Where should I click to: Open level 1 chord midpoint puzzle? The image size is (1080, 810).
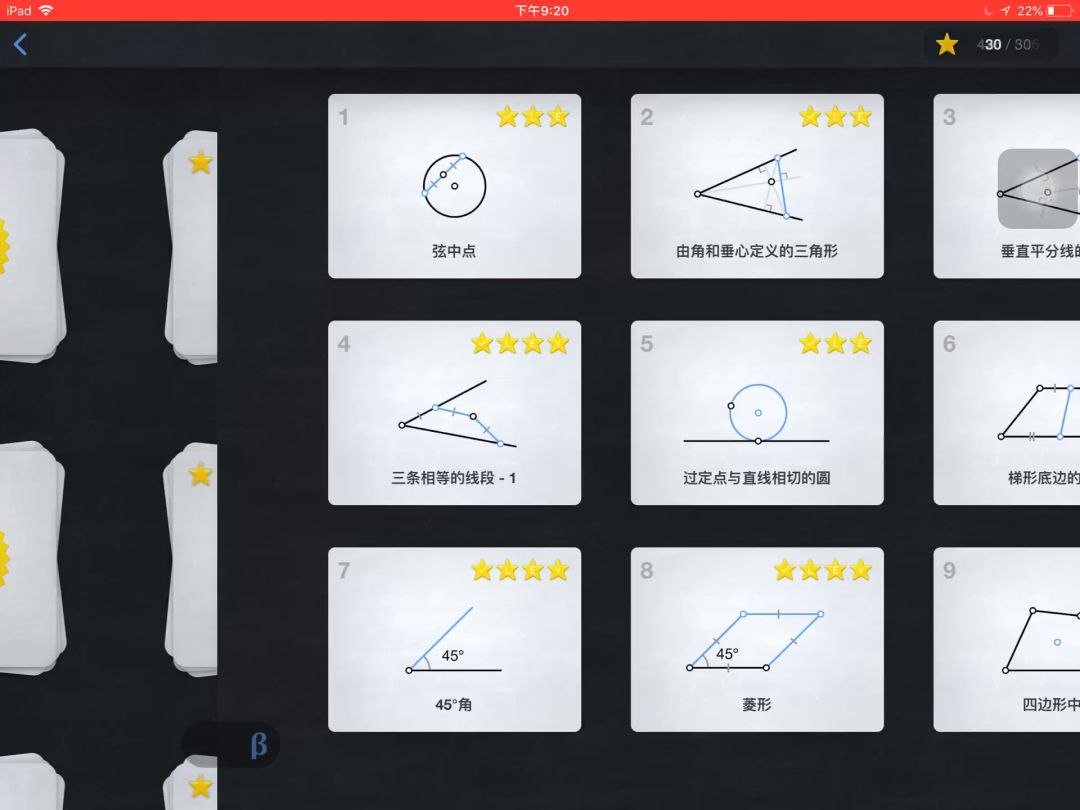tap(455, 186)
